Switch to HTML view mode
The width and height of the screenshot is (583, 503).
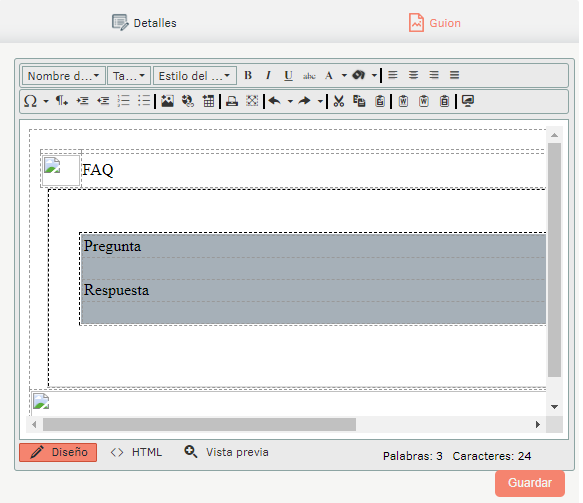136,452
